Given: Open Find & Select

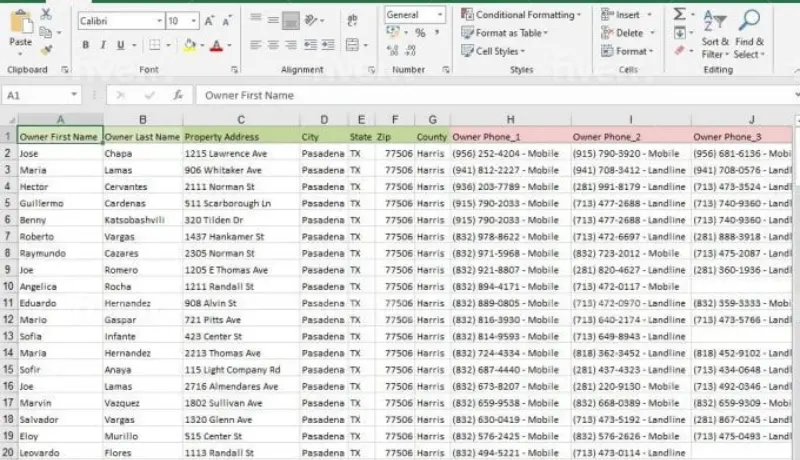Looking at the screenshot, I should coord(749,34).
